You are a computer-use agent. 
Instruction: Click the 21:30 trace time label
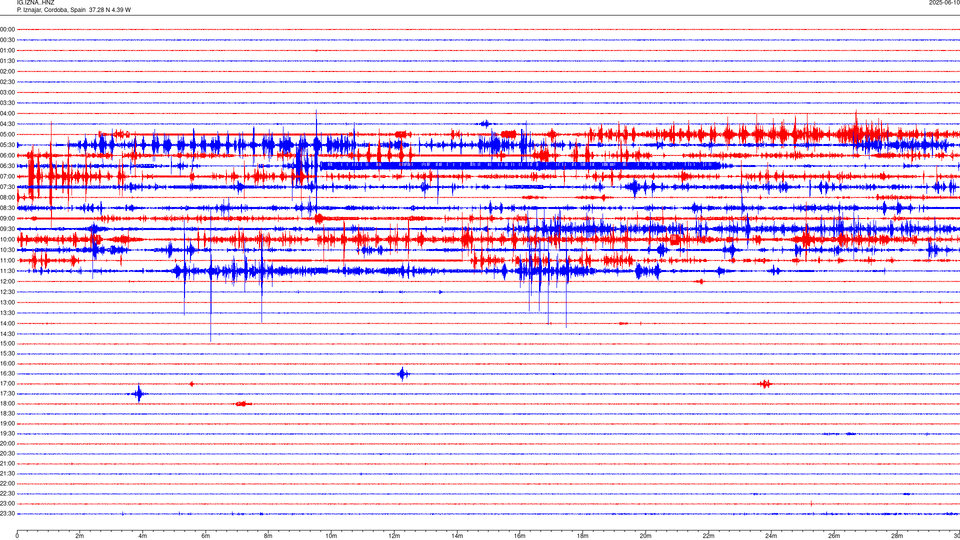coord(7,473)
